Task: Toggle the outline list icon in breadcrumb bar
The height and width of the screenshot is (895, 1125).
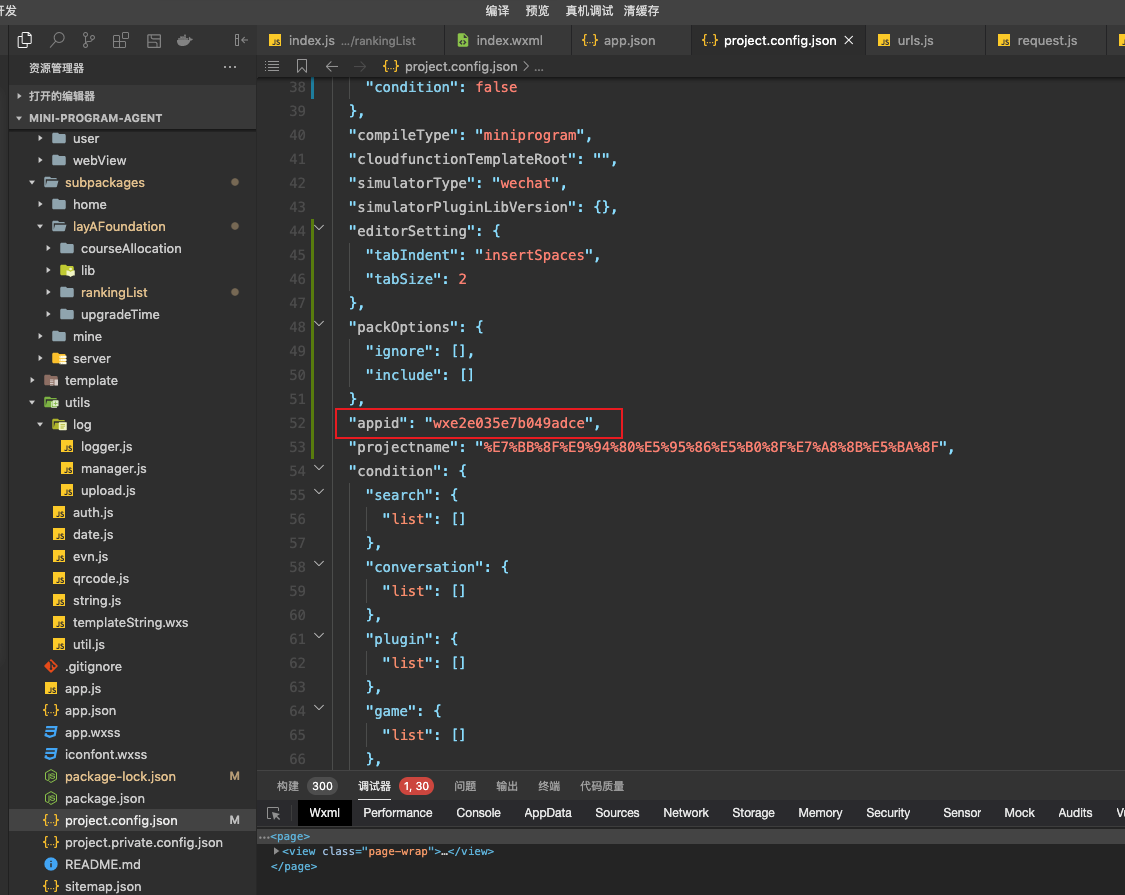Action: point(273,66)
